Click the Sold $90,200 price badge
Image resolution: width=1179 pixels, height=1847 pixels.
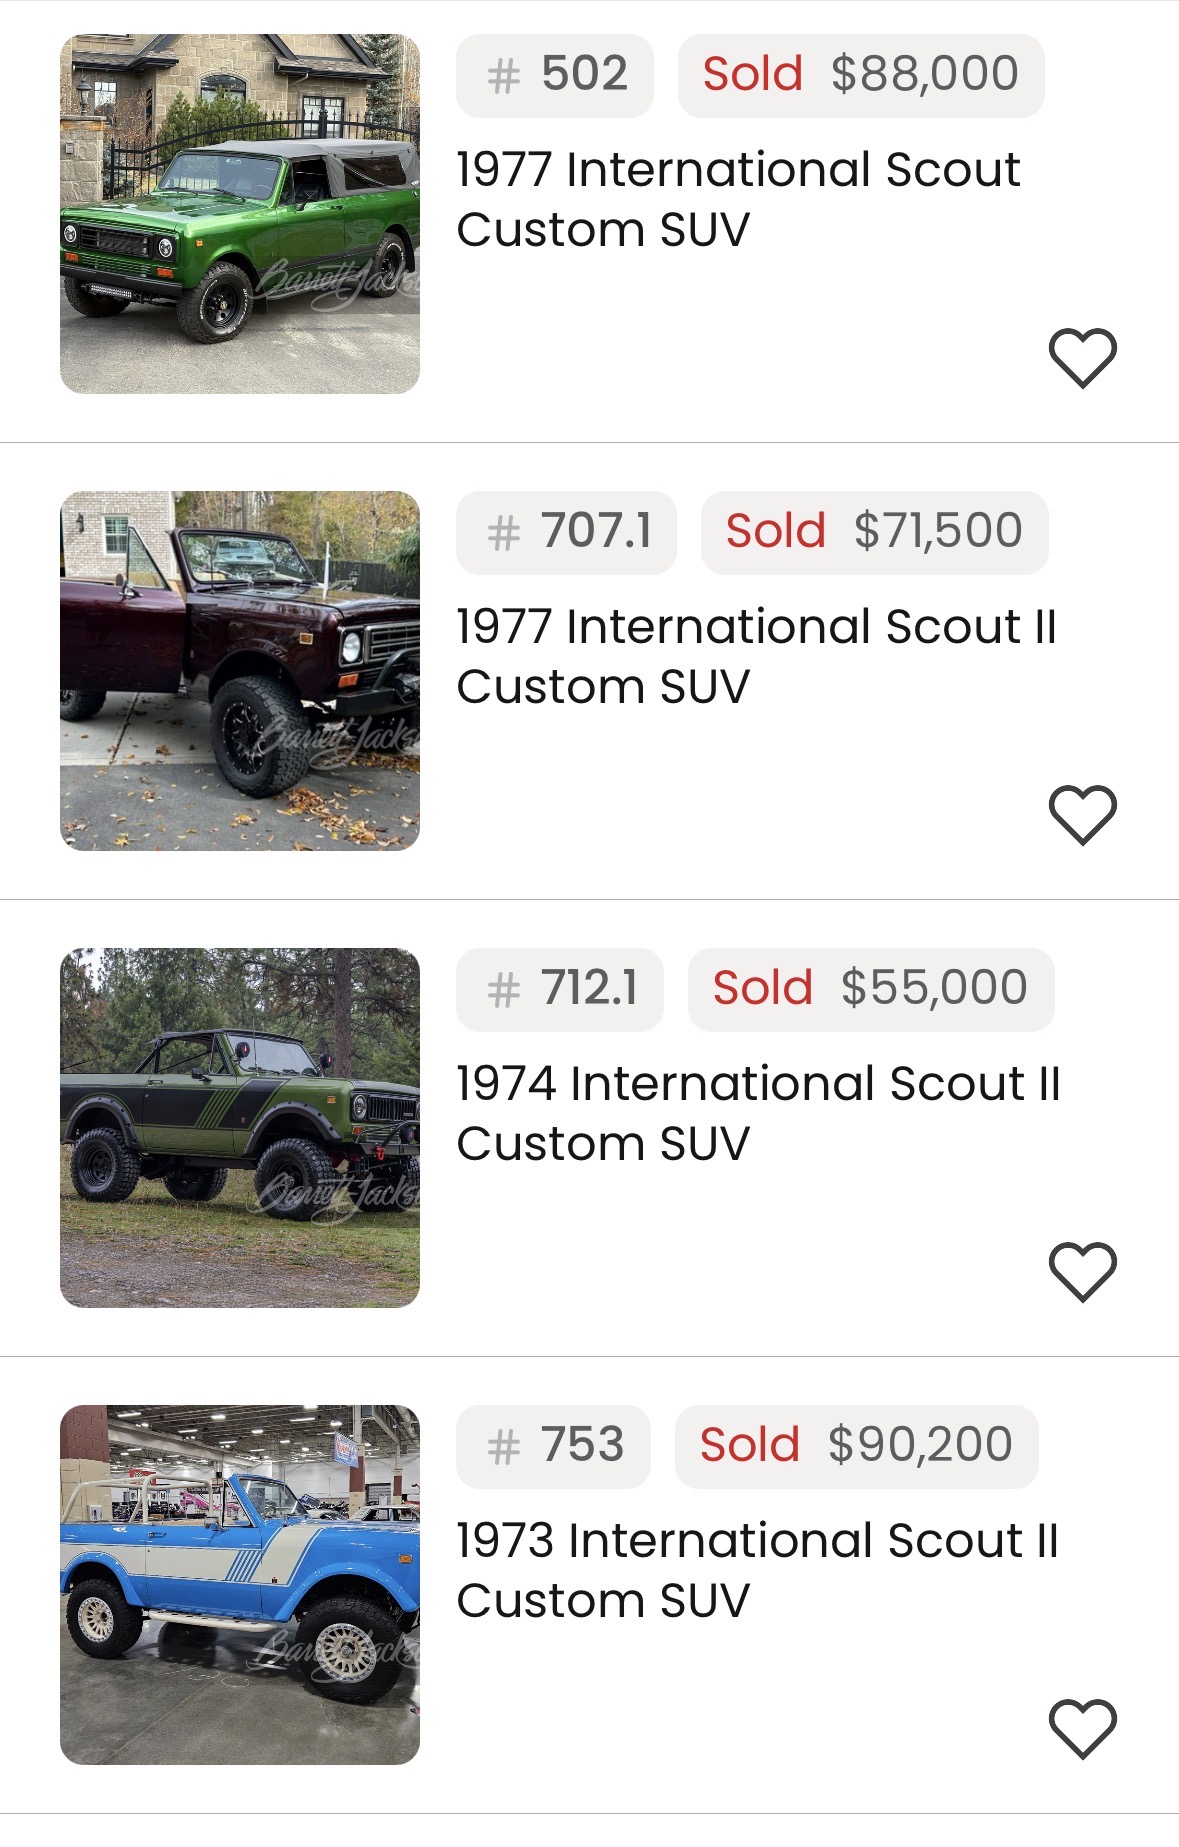856,1446
